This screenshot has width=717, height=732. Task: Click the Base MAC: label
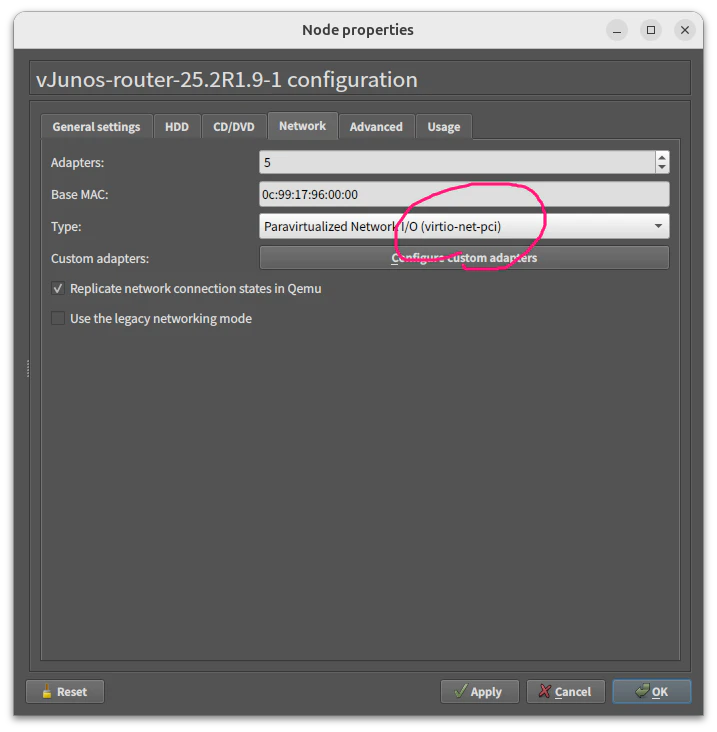pyautogui.click(x=80, y=194)
